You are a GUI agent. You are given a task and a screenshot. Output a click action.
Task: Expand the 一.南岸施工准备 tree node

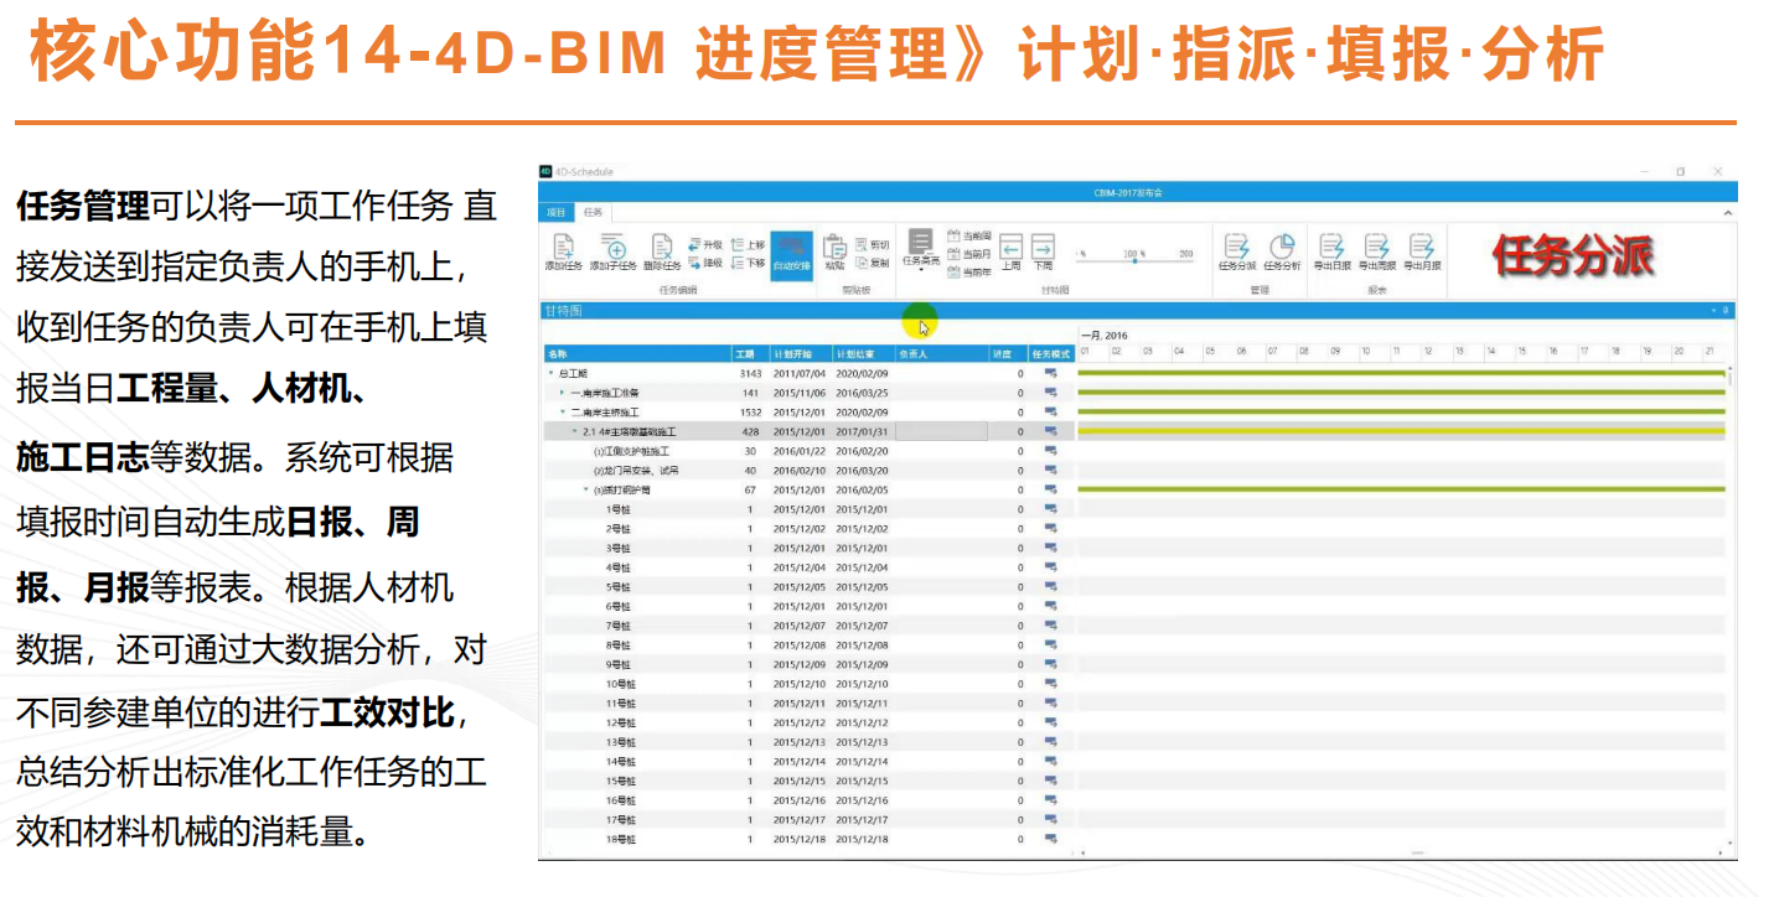[562, 393]
